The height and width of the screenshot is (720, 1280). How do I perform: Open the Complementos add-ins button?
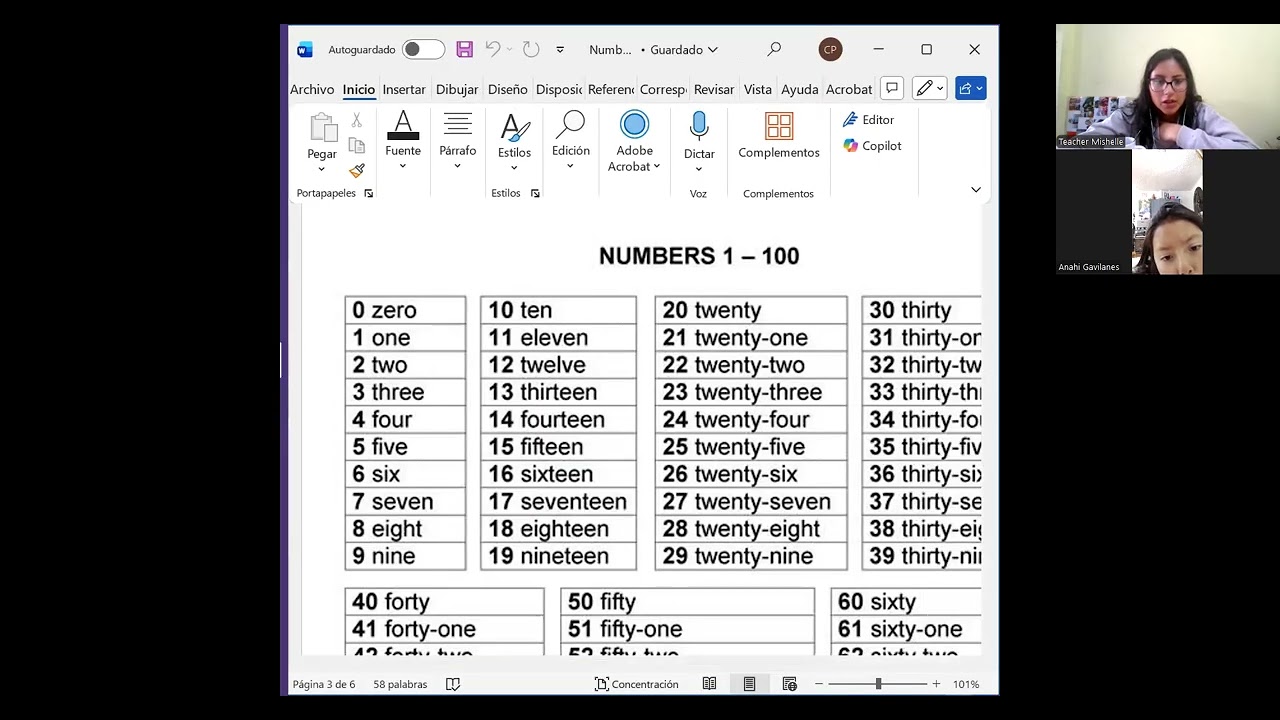tap(779, 136)
